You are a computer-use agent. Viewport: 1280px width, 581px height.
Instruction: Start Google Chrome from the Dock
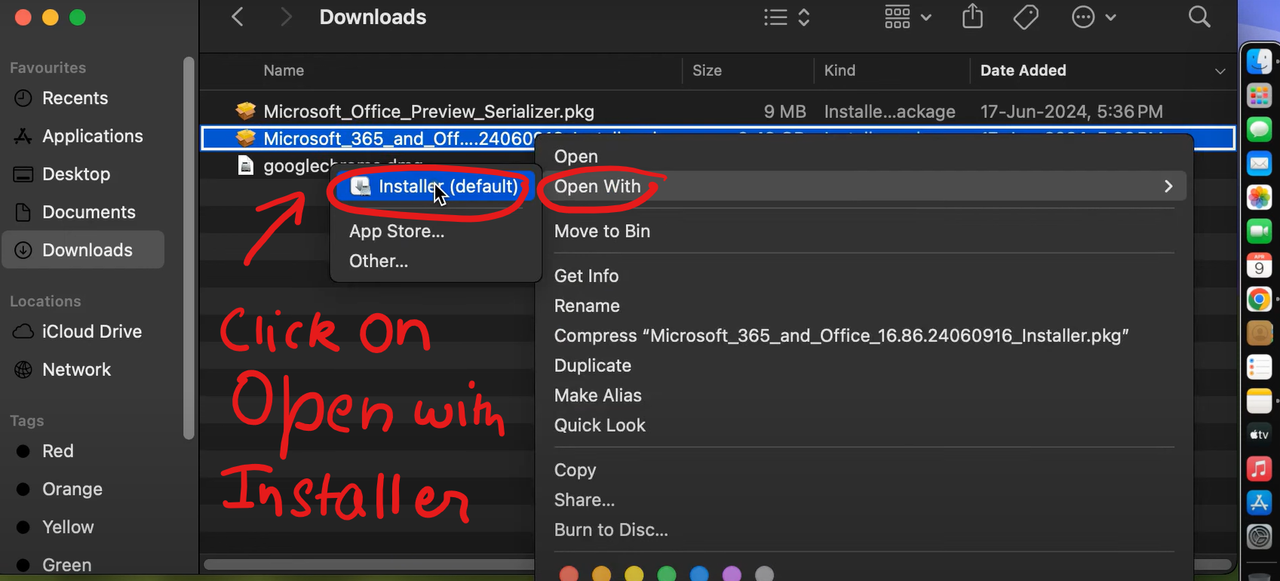(1259, 299)
